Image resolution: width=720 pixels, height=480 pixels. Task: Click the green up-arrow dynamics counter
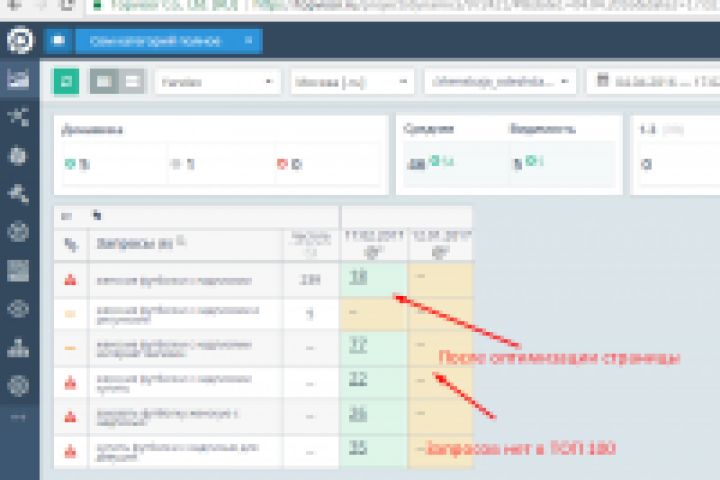78,164
